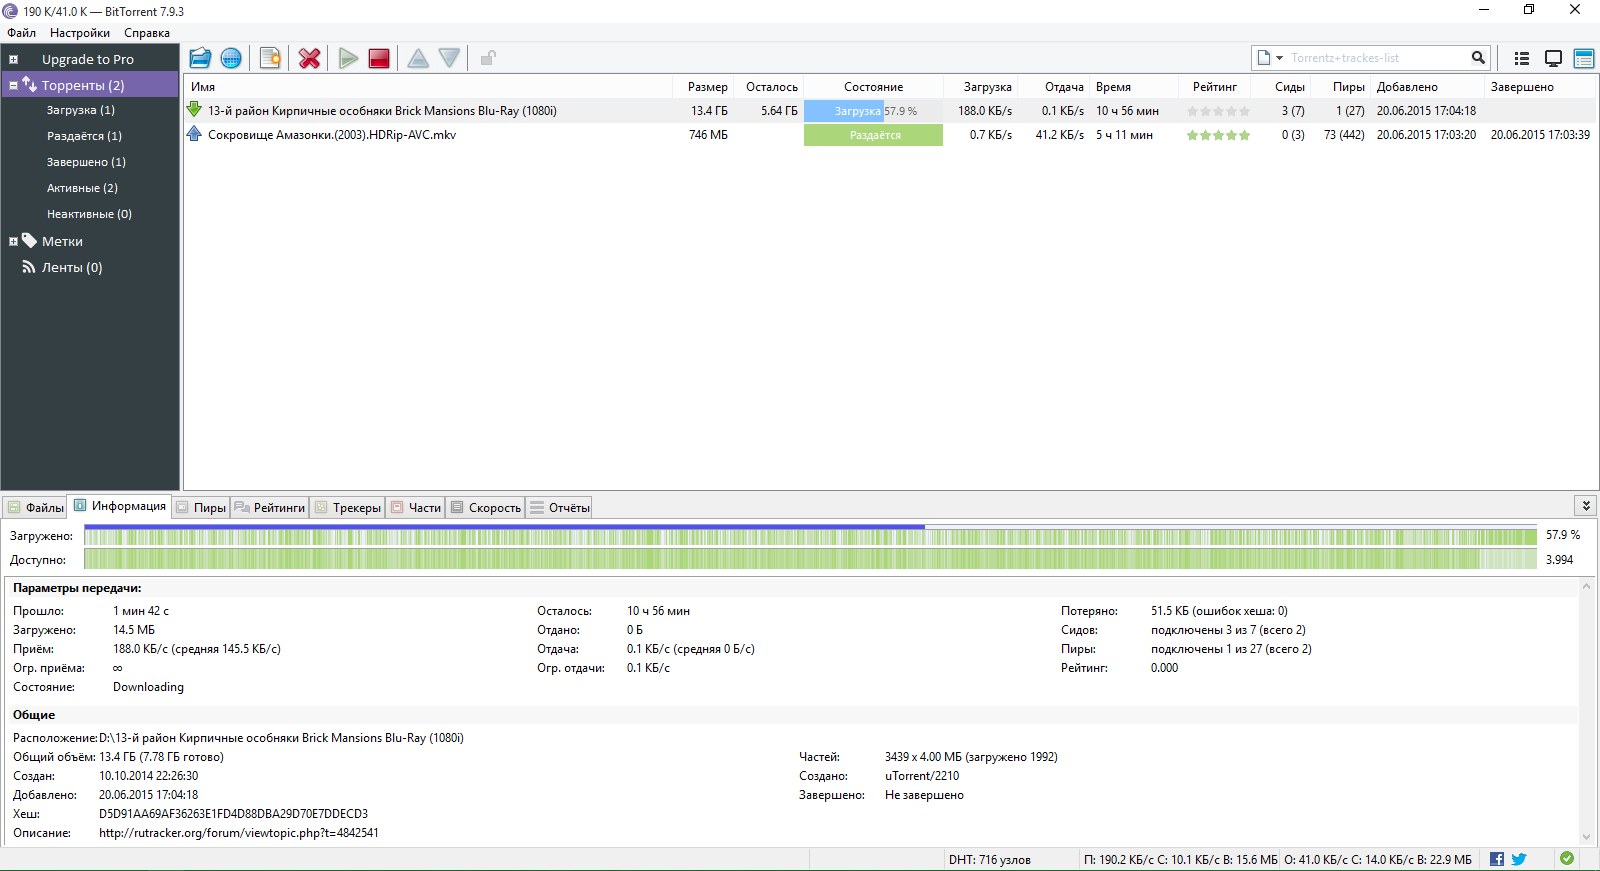Click blue seeding arrow of Сокровище Амазонки
Viewport: 1600px width, 871px height.
pyautogui.click(x=194, y=134)
